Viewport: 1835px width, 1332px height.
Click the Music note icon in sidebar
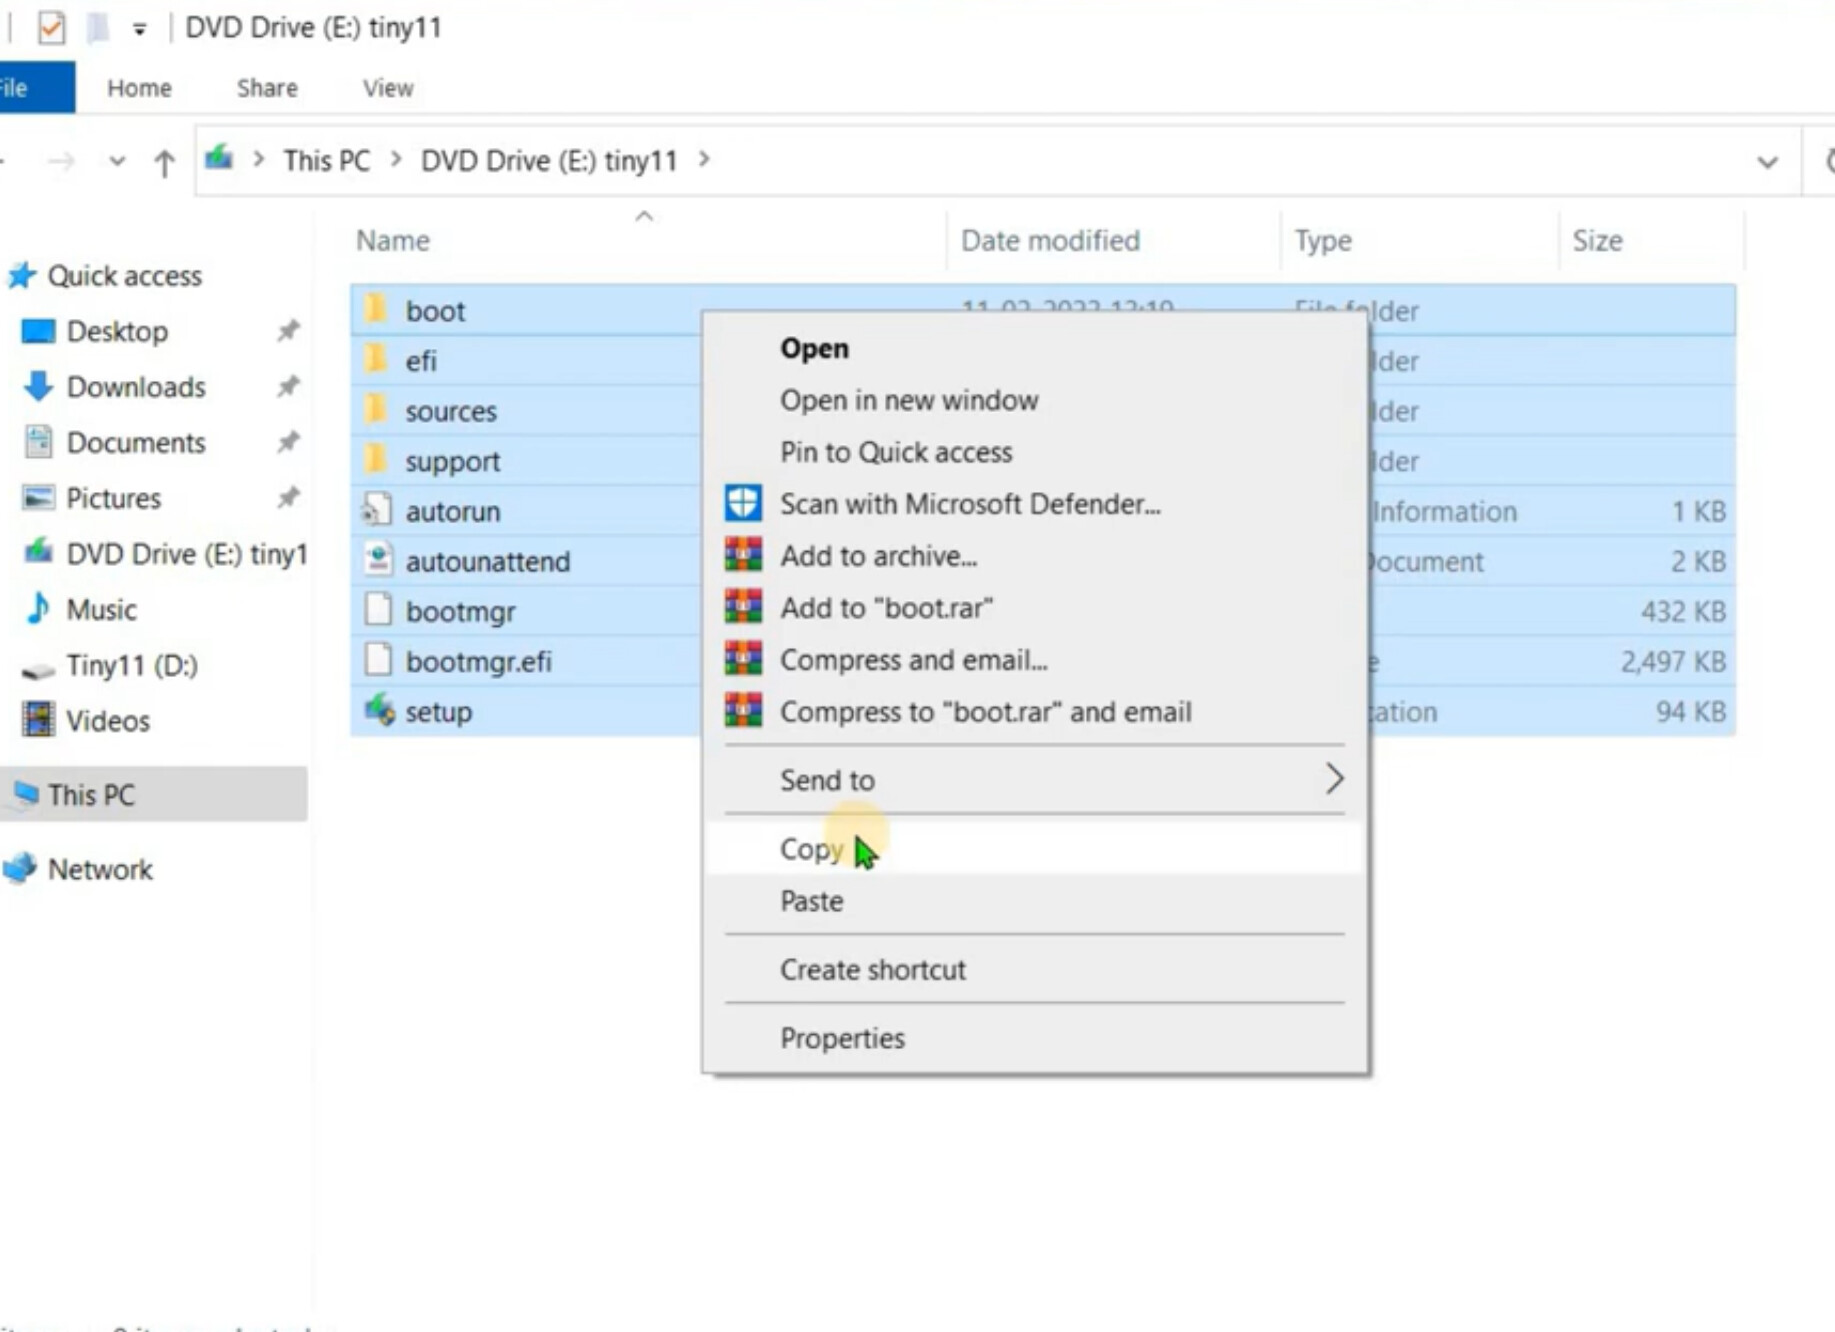(38, 608)
